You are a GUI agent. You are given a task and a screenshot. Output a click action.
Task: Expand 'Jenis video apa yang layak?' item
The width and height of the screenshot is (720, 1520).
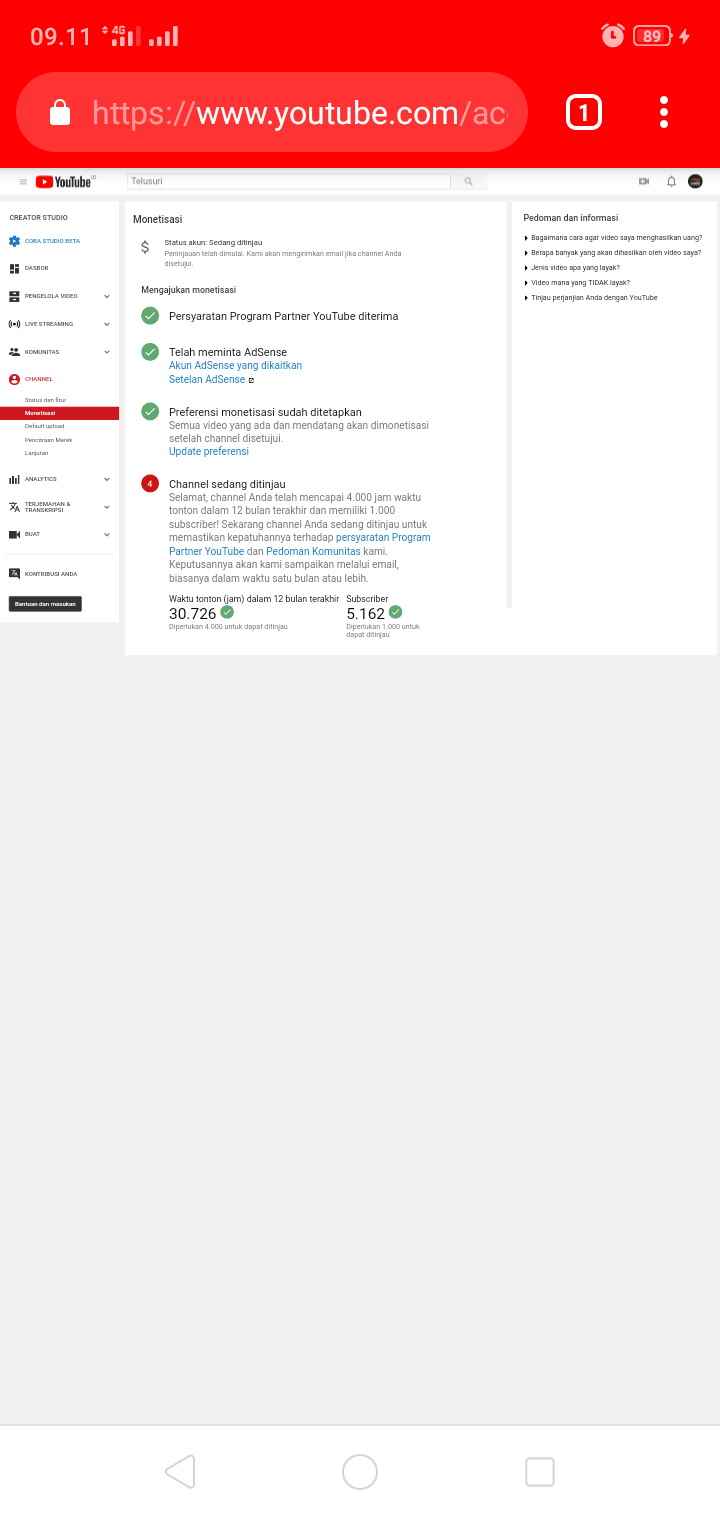point(572,268)
